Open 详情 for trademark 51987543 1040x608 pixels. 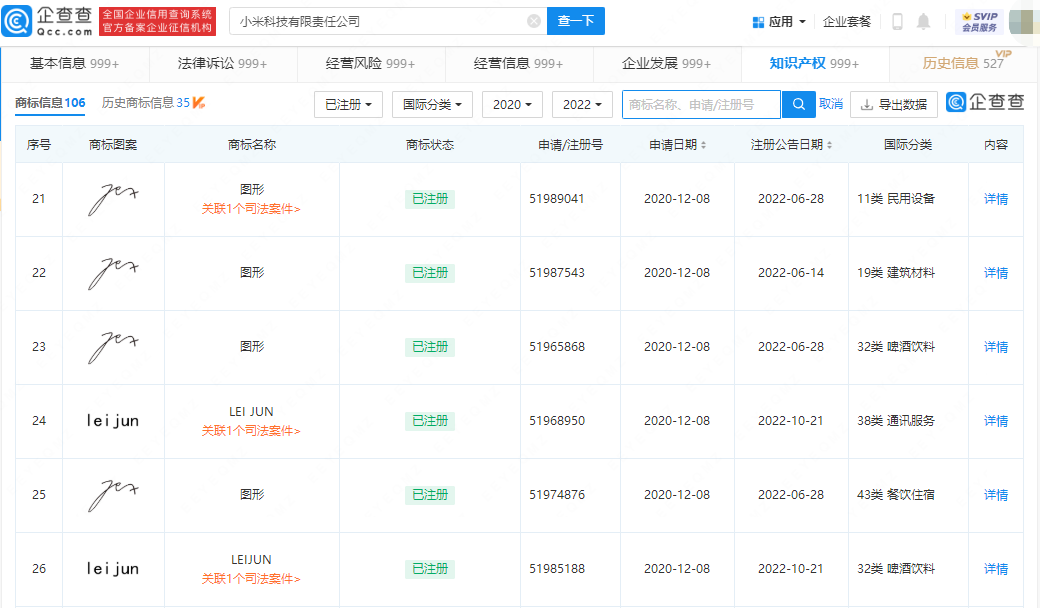point(996,273)
